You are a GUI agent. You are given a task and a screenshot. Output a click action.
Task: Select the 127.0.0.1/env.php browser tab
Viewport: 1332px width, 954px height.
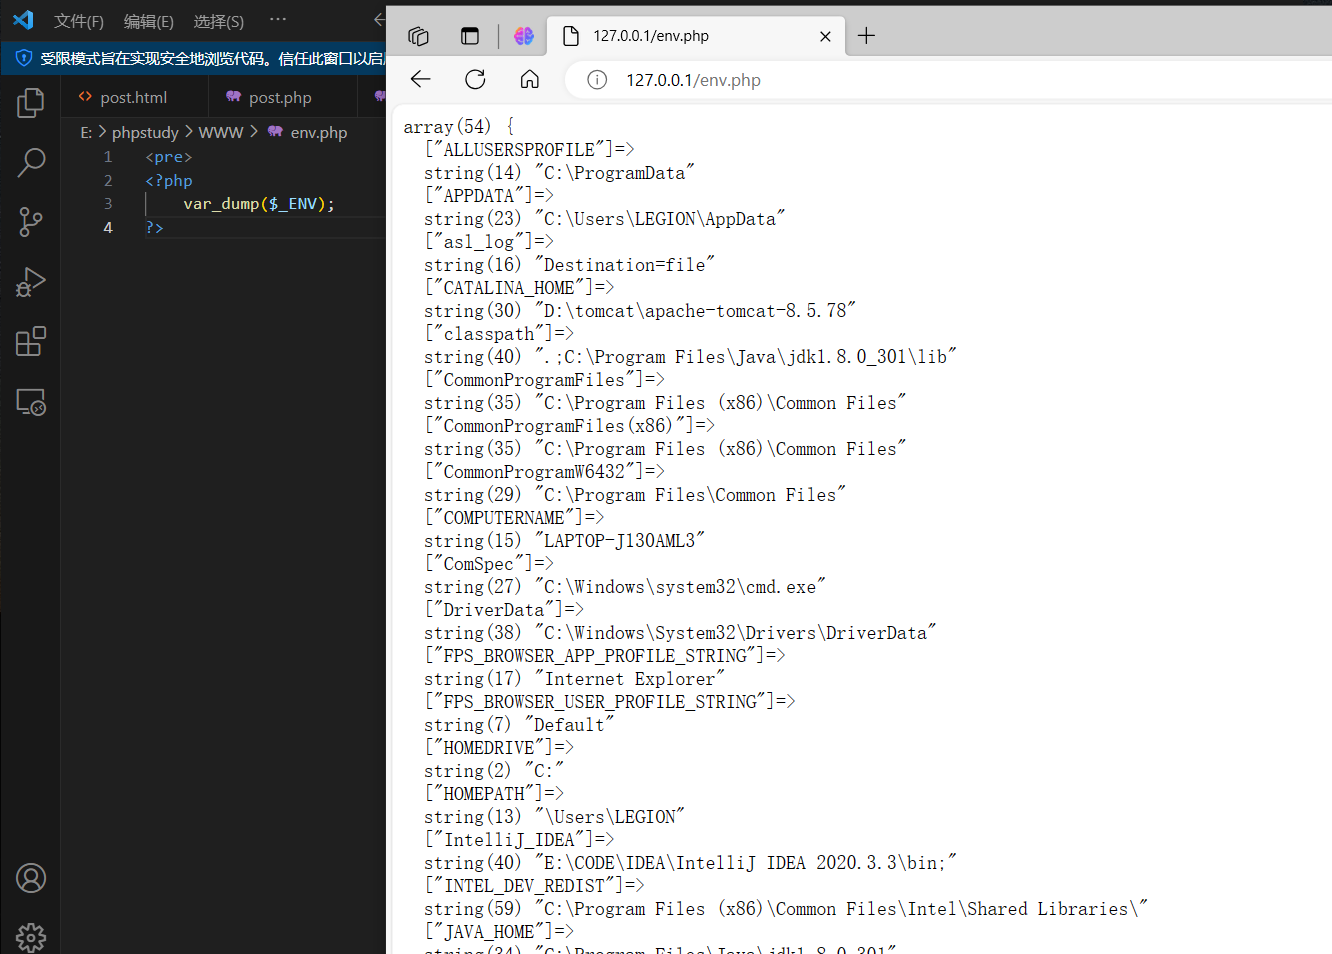pos(697,36)
